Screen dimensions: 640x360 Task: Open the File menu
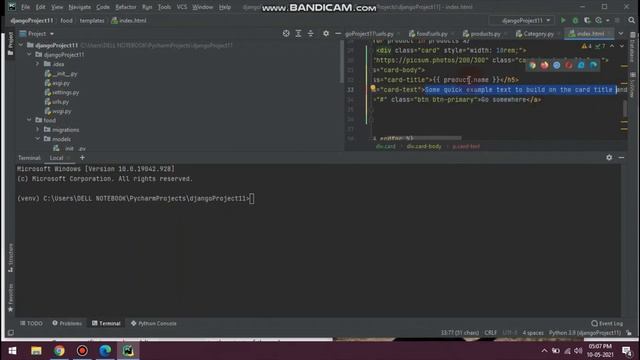pos(25,7)
